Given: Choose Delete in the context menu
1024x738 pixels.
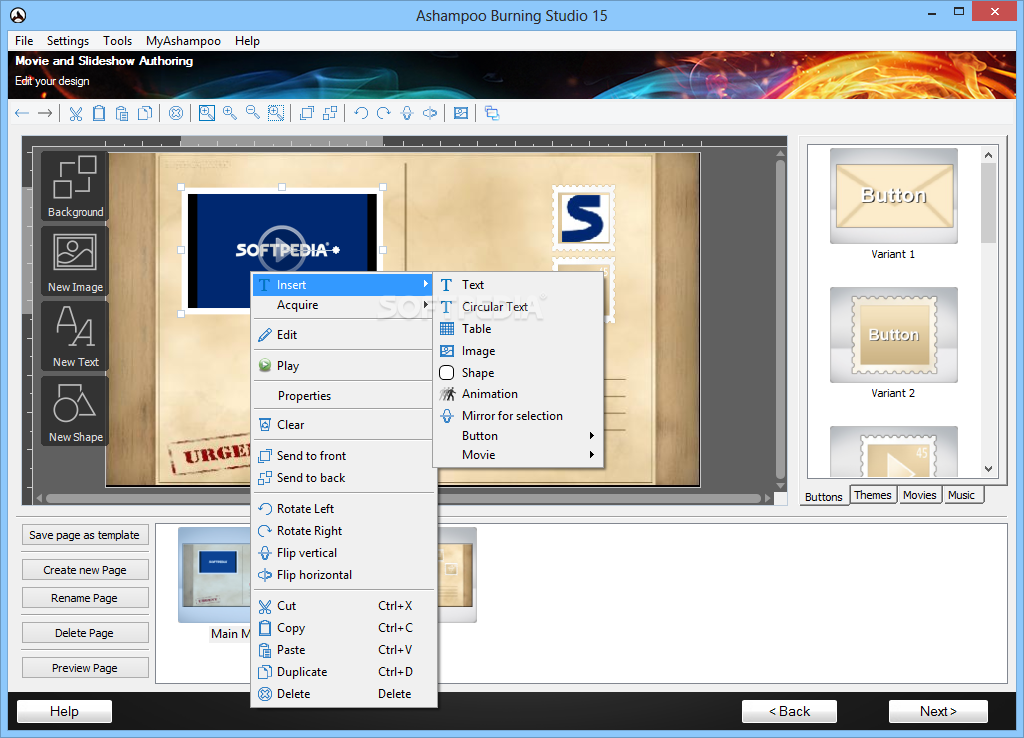Looking at the screenshot, I should point(342,694).
